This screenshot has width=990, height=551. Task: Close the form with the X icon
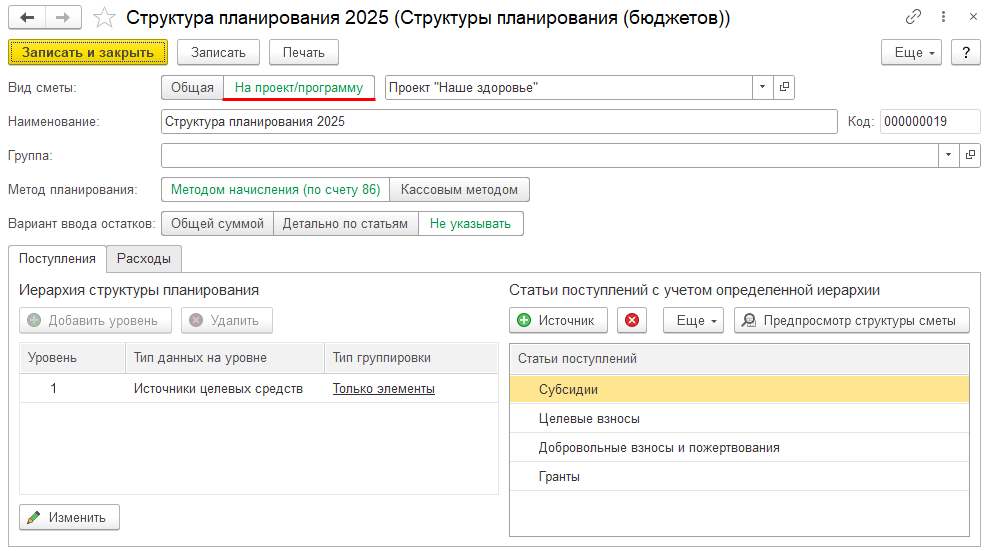(973, 17)
